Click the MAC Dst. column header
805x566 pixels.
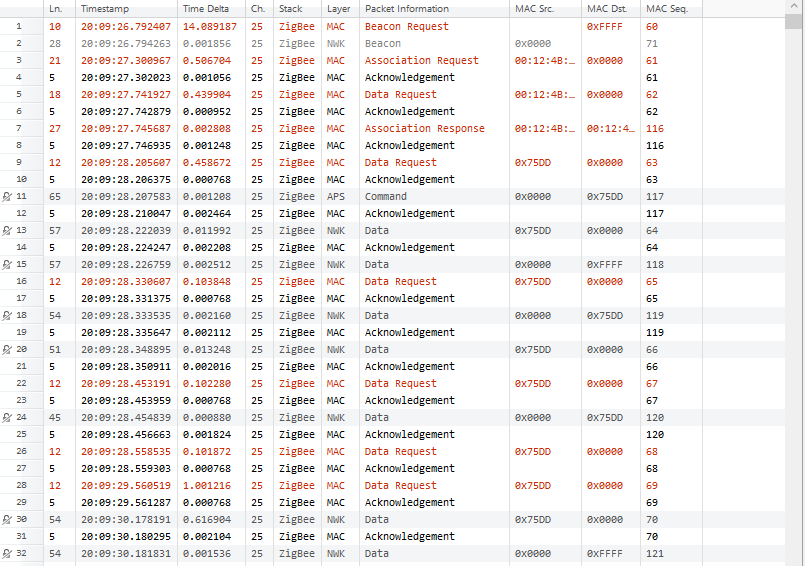pos(611,9)
